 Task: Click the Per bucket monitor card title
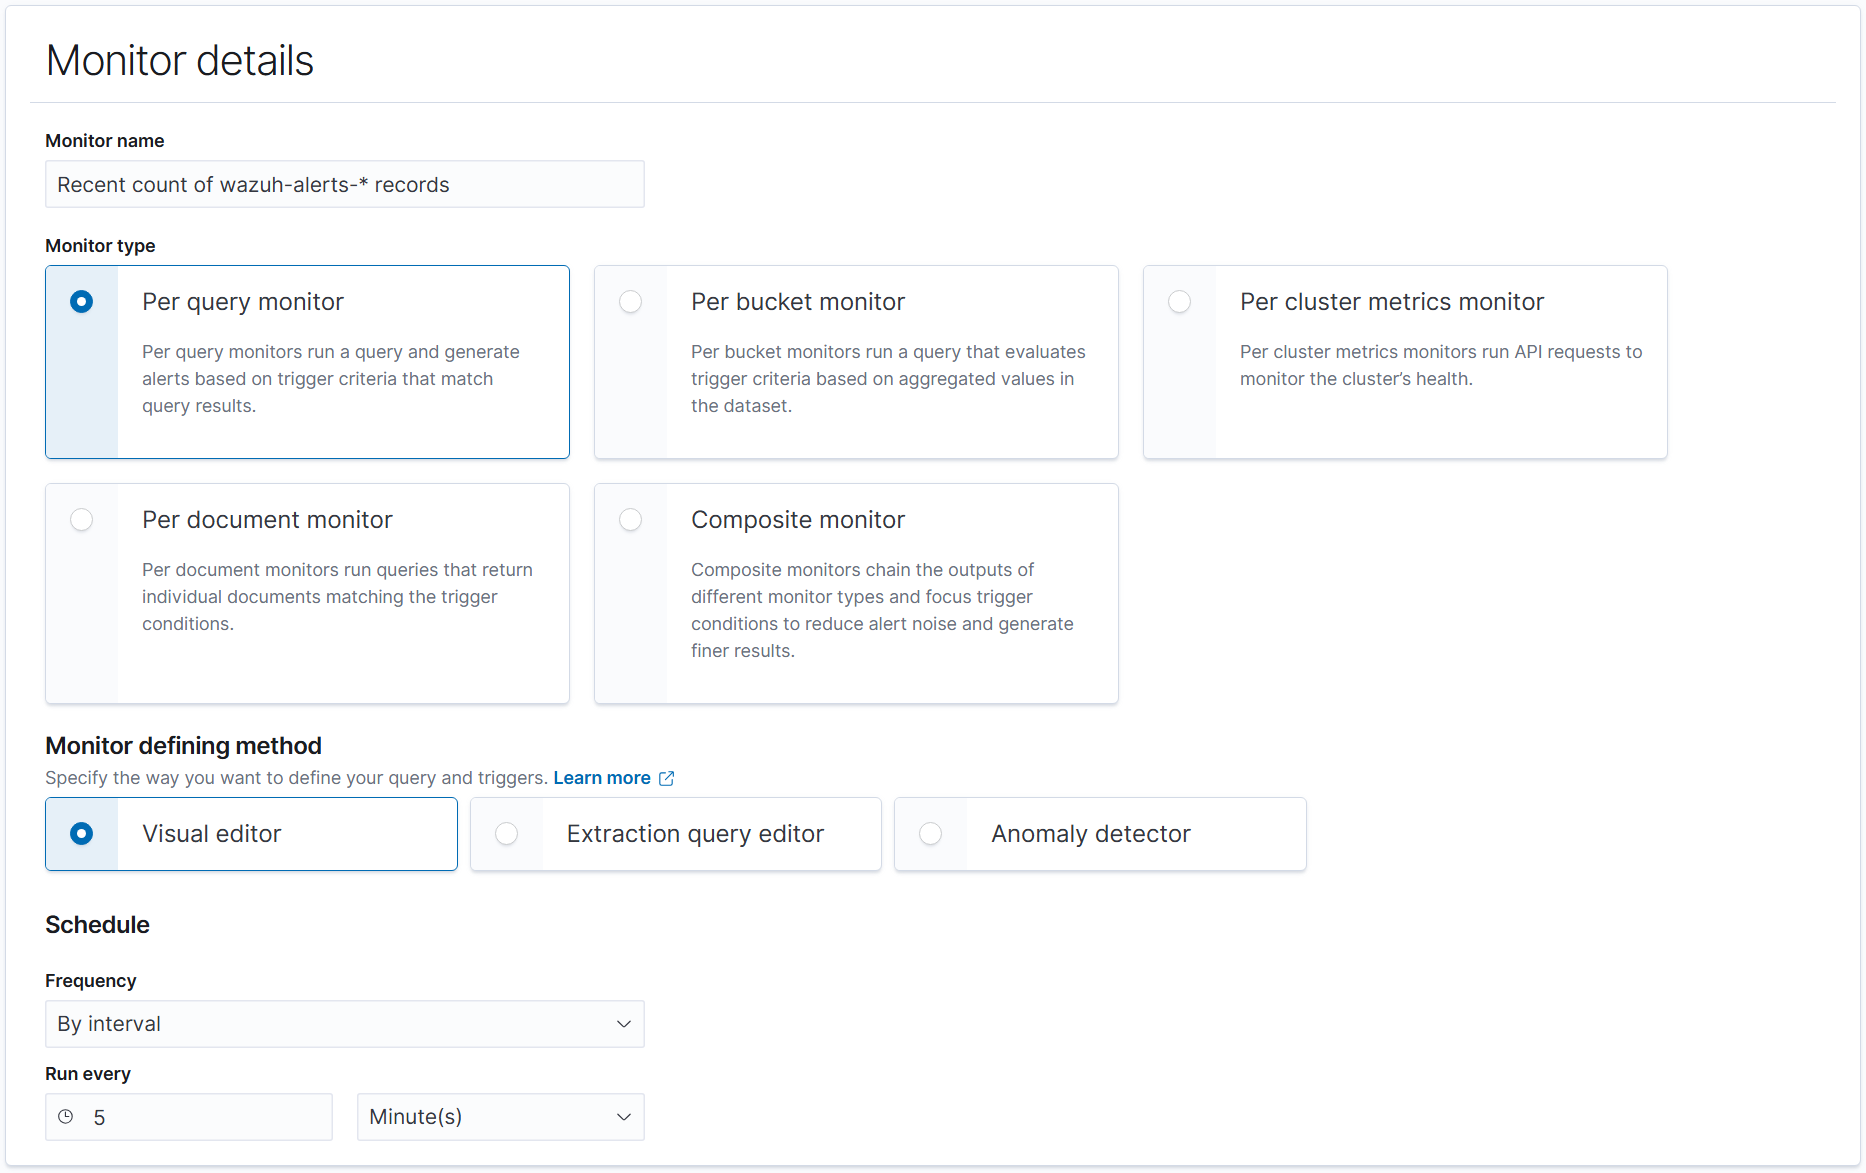[x=797, y=302]
